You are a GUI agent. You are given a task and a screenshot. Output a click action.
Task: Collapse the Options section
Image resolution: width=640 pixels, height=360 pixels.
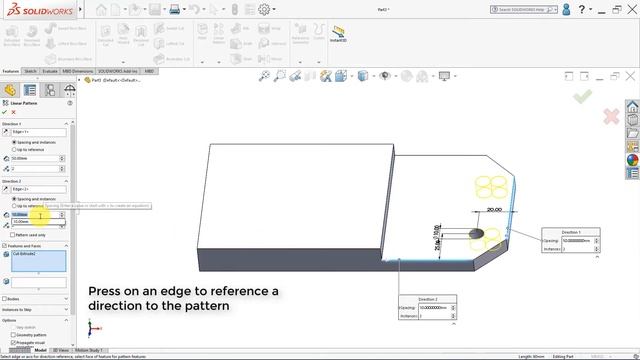pos(66,320)
